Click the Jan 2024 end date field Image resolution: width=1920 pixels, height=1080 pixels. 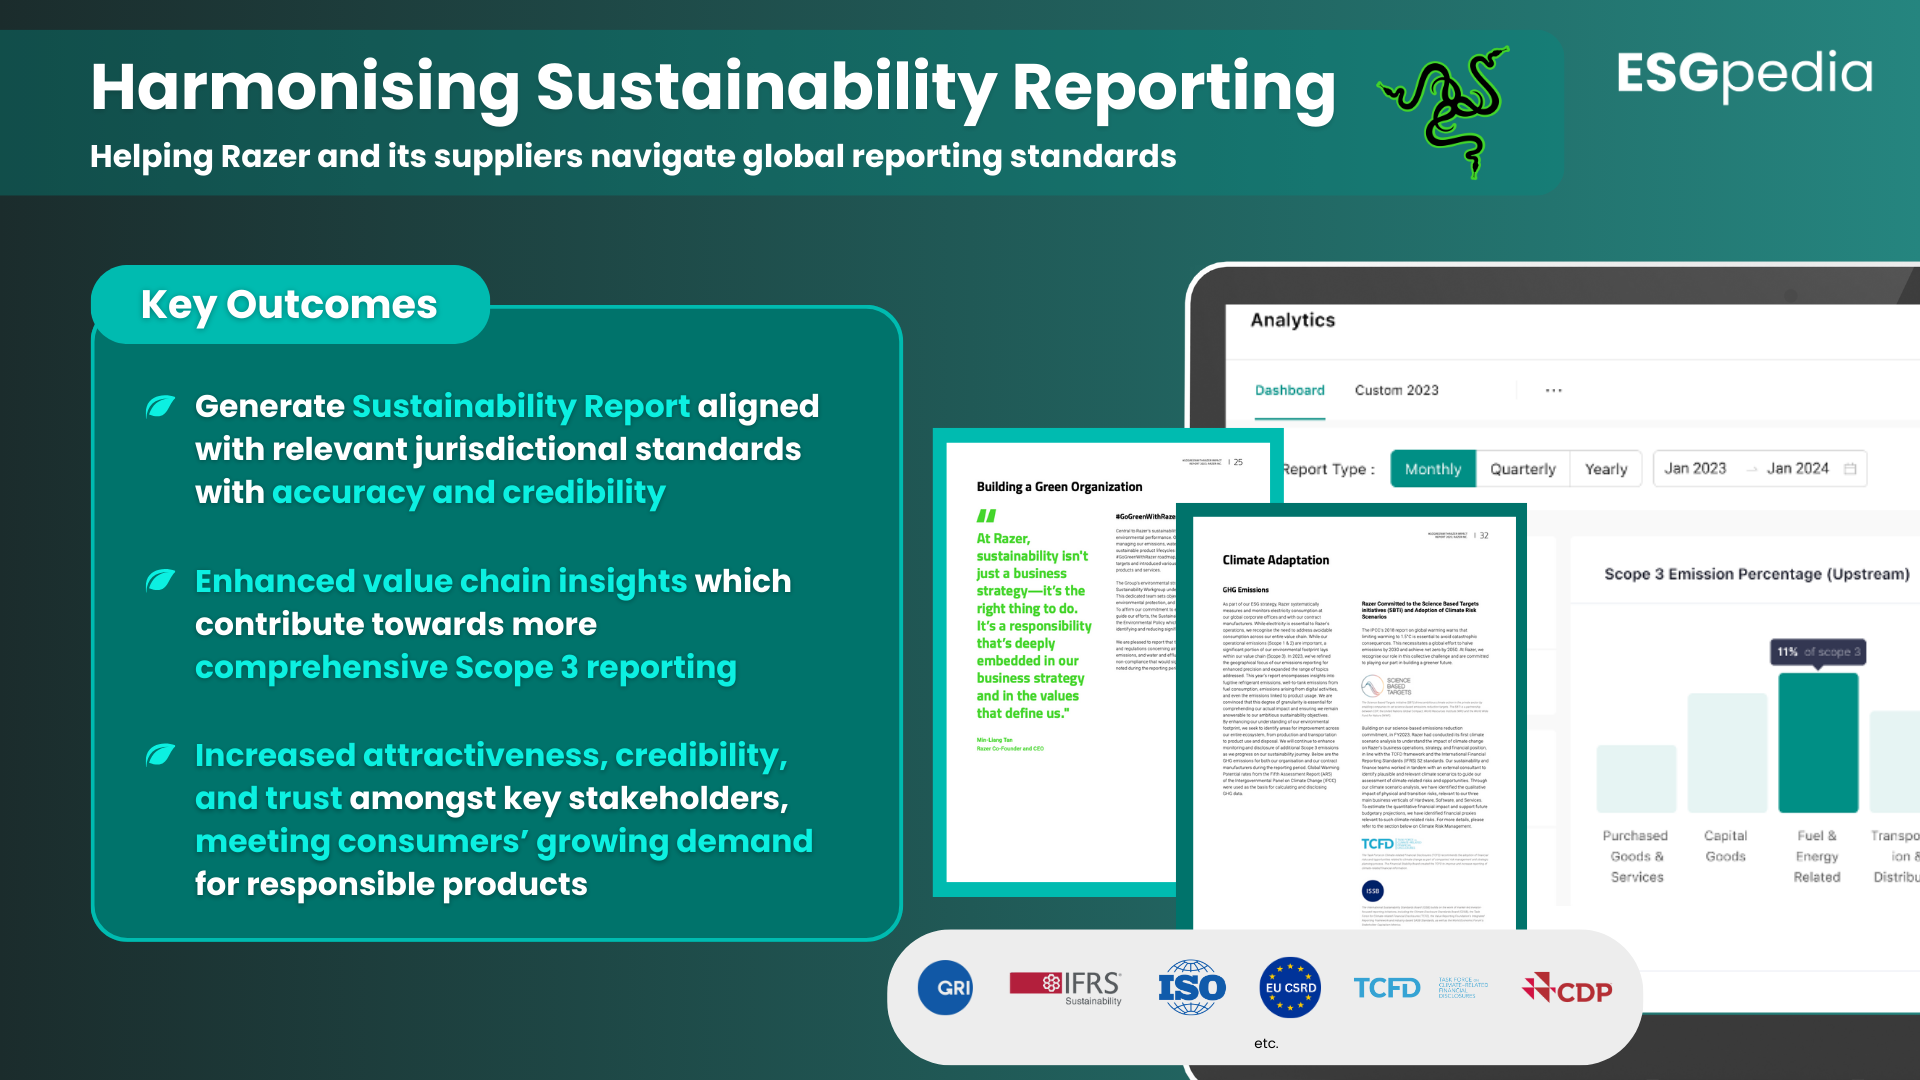[1797, 469]
